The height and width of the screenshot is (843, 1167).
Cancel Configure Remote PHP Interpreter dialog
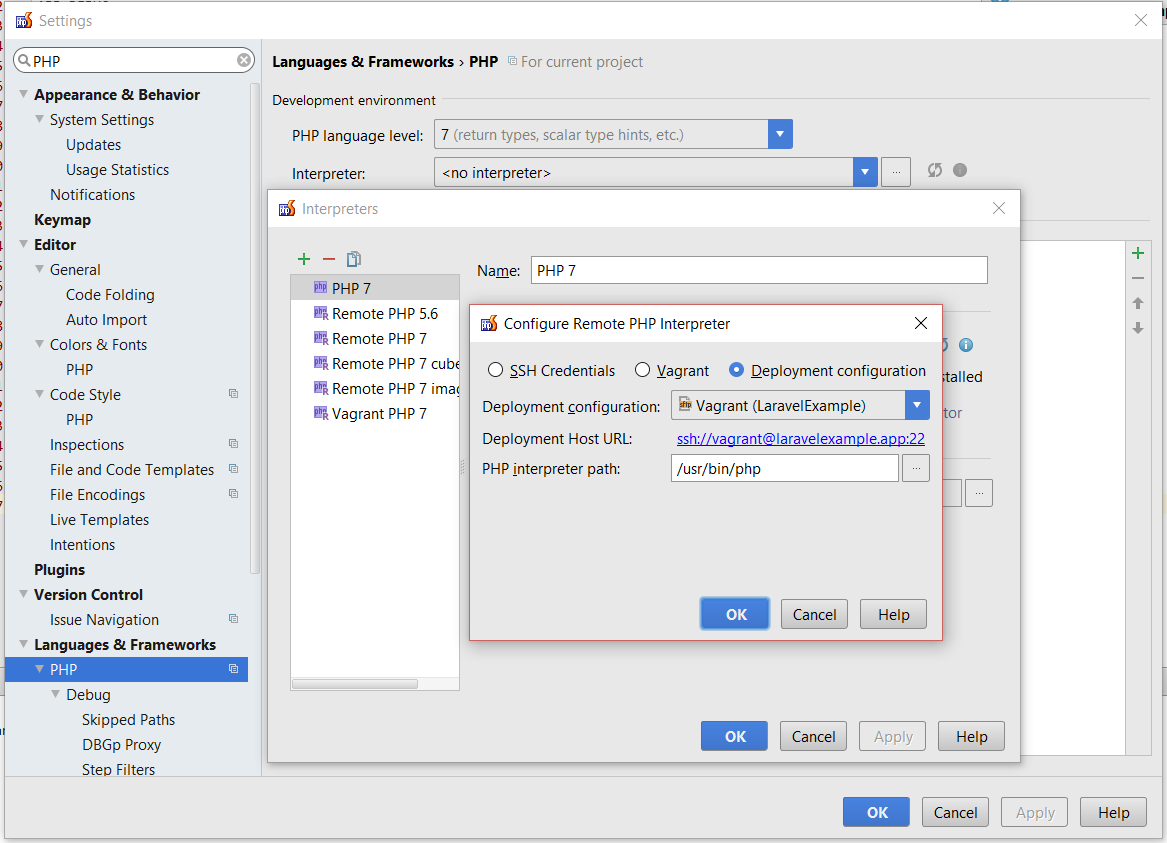[814, 615]
